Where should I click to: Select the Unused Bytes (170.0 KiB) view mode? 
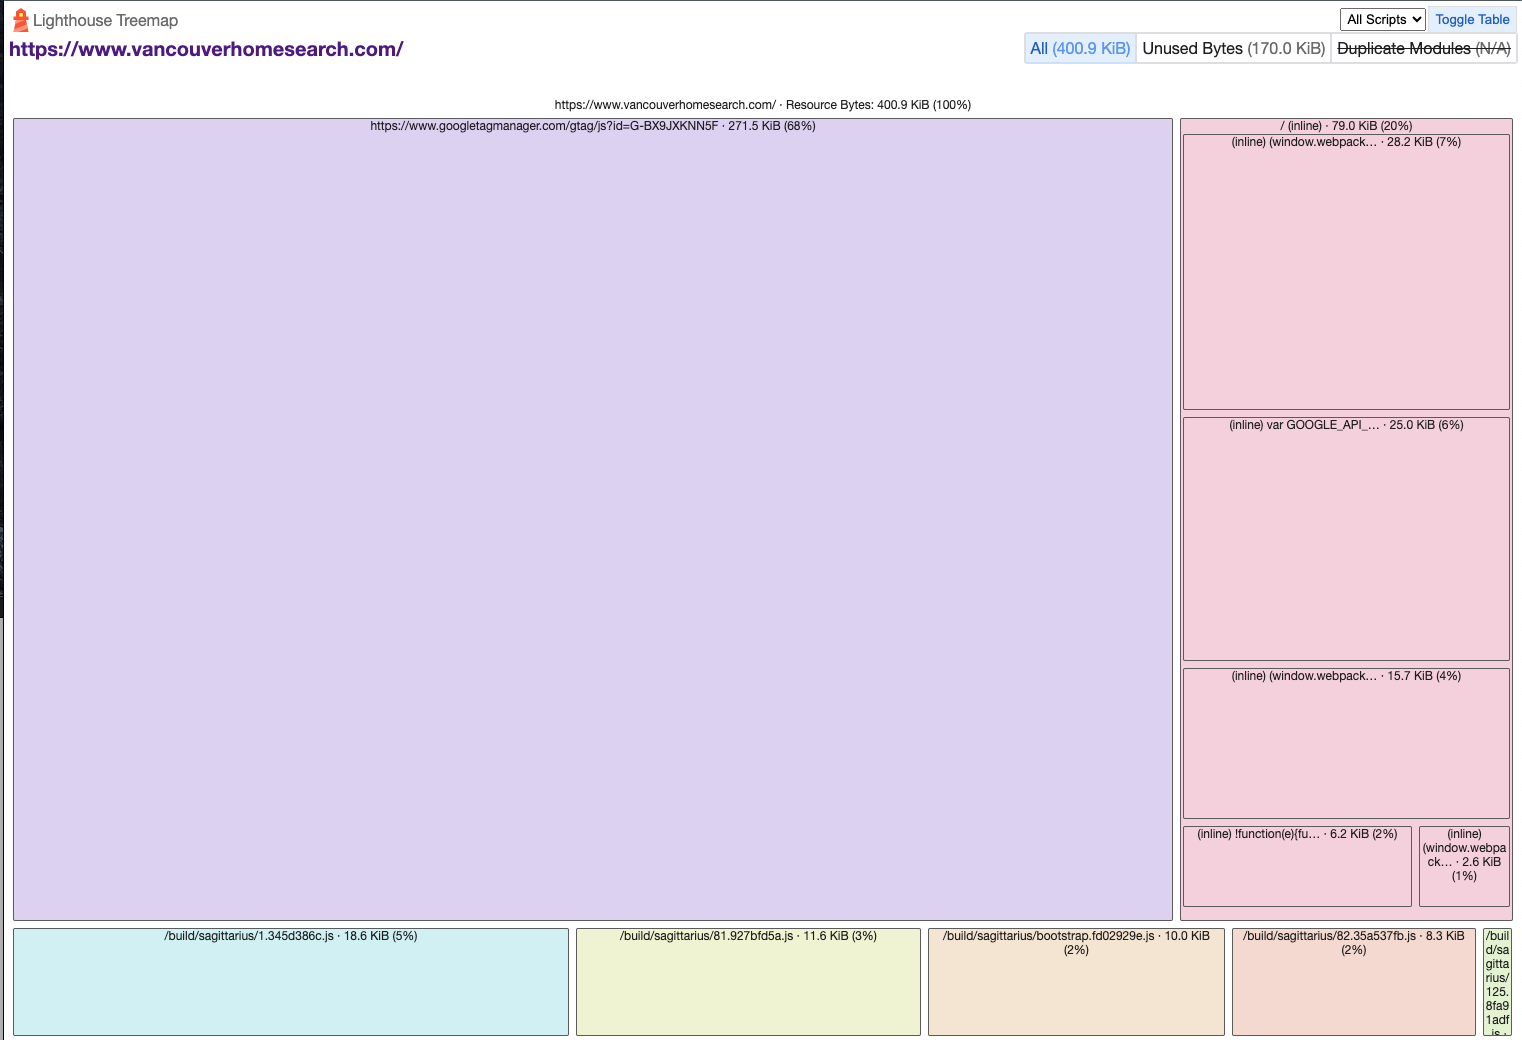click(1233, 48)
